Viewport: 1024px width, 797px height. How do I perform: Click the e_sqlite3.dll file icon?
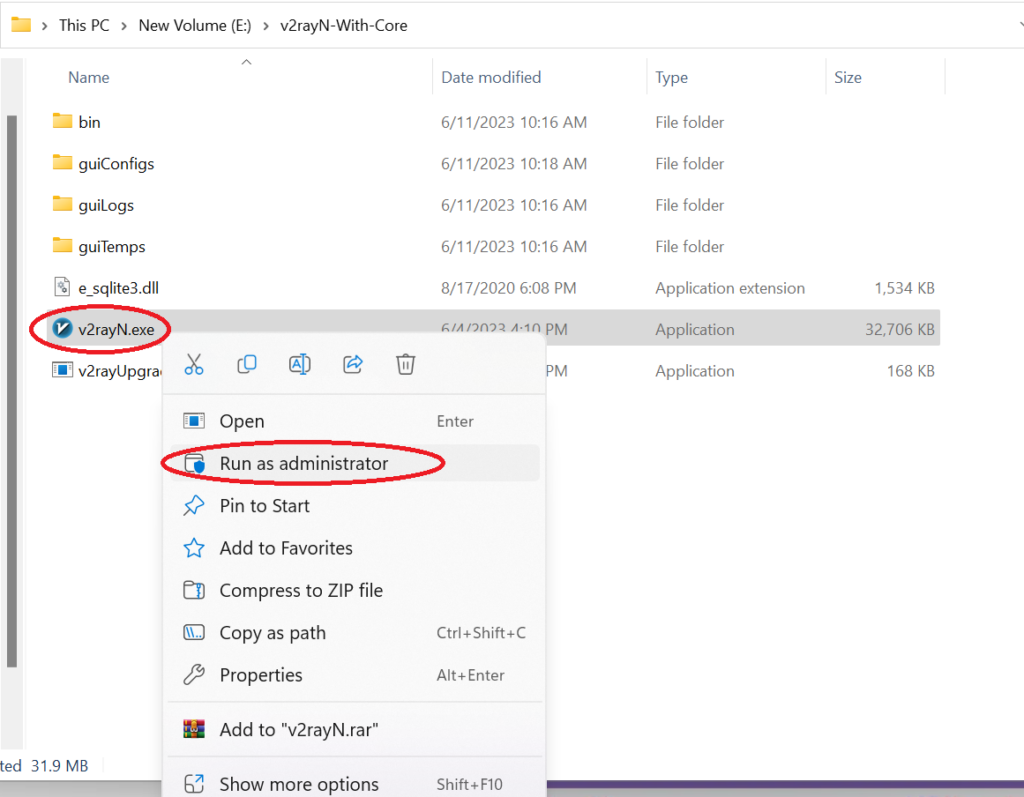tap(63, 288)
